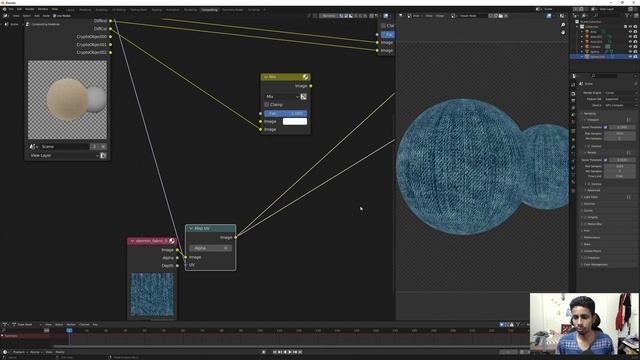Click the Render Layers scene icon
This screenshot has width=640, height=360.
pyautogui.click(x=32, y=147)
